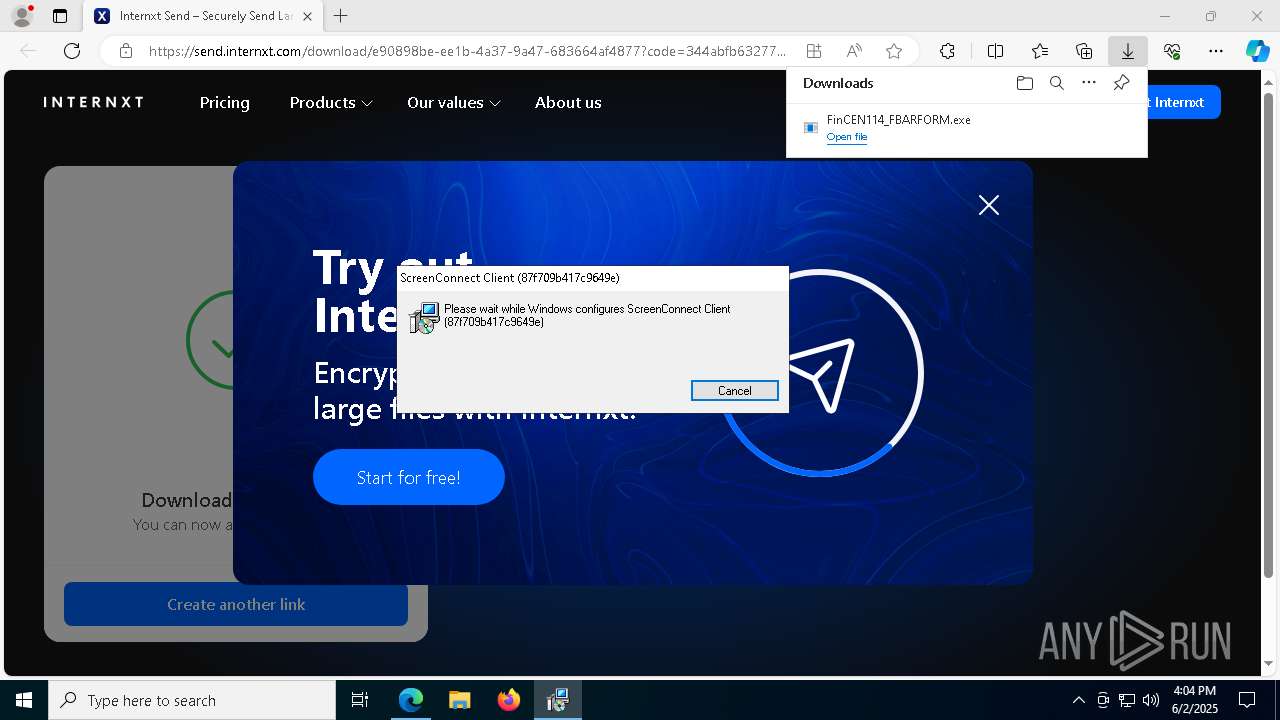Screen dimensions: 1280x720
Task: Open the Windows Start menu
Action: (x=24, y=700)
